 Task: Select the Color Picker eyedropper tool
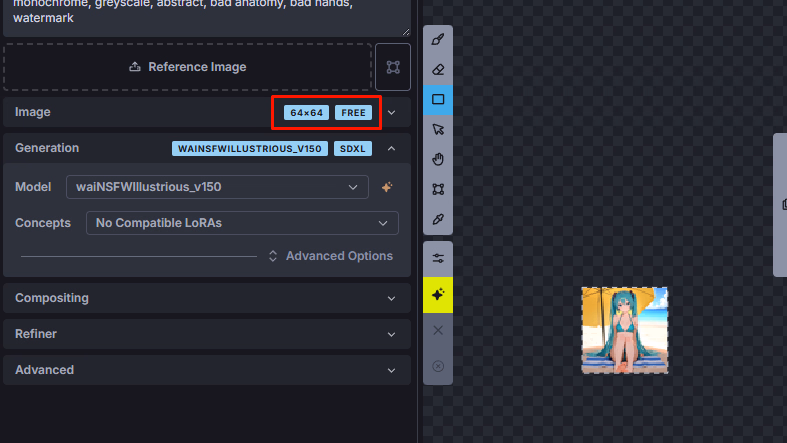[437, 219]
